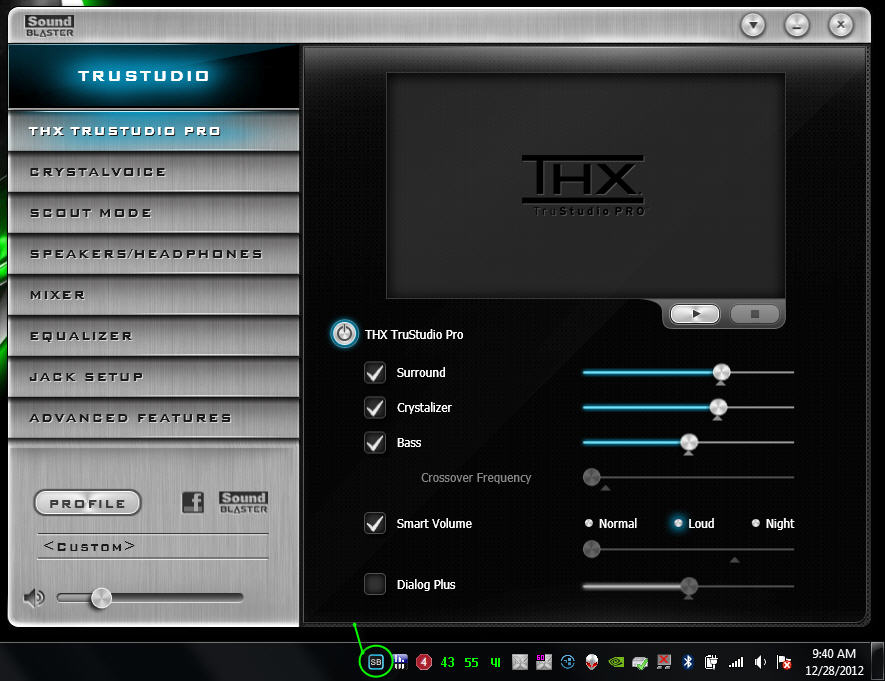This screenshot has width=885, height=681.
Task: Open the THX TruStudio Pro section
Action: click(x=154, y=131)
